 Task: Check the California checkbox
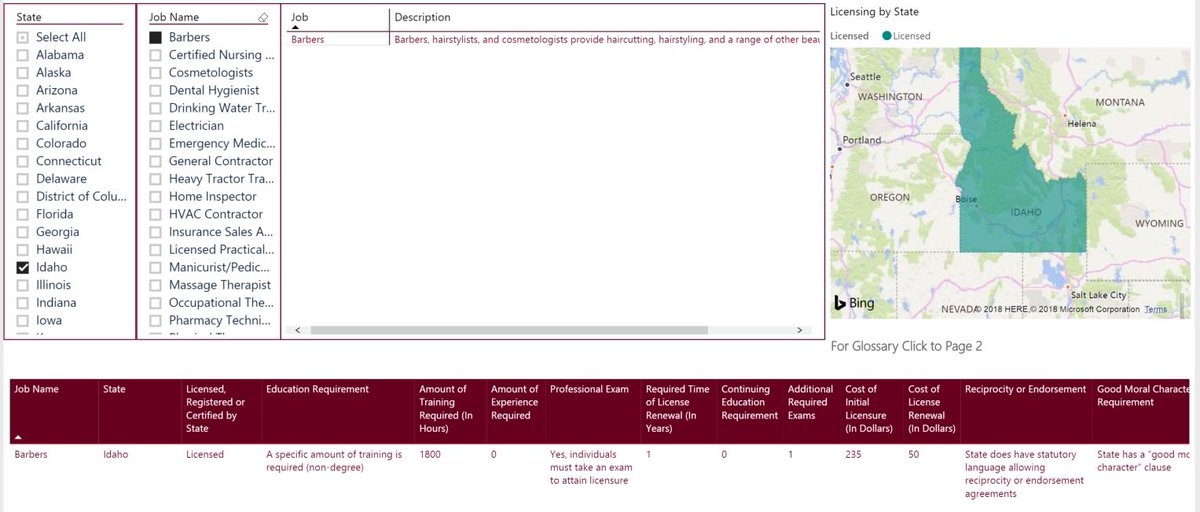23,126
